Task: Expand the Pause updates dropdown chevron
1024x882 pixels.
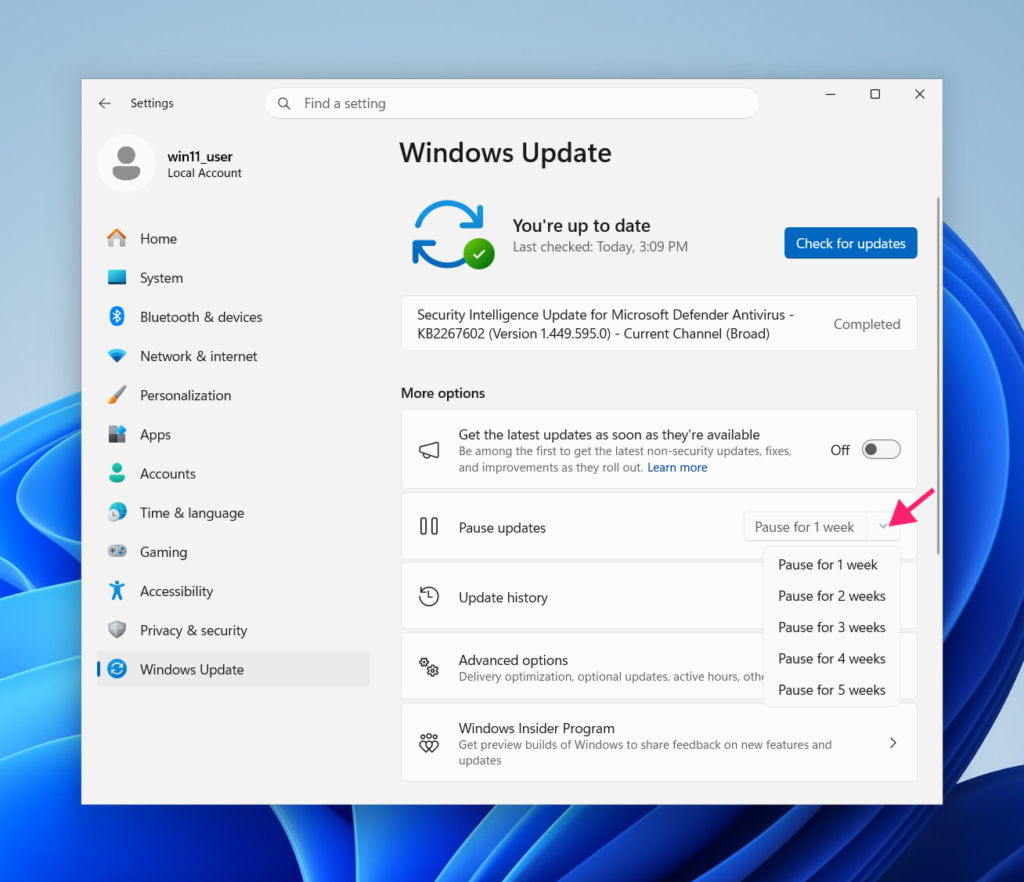Action: point(884,526)
